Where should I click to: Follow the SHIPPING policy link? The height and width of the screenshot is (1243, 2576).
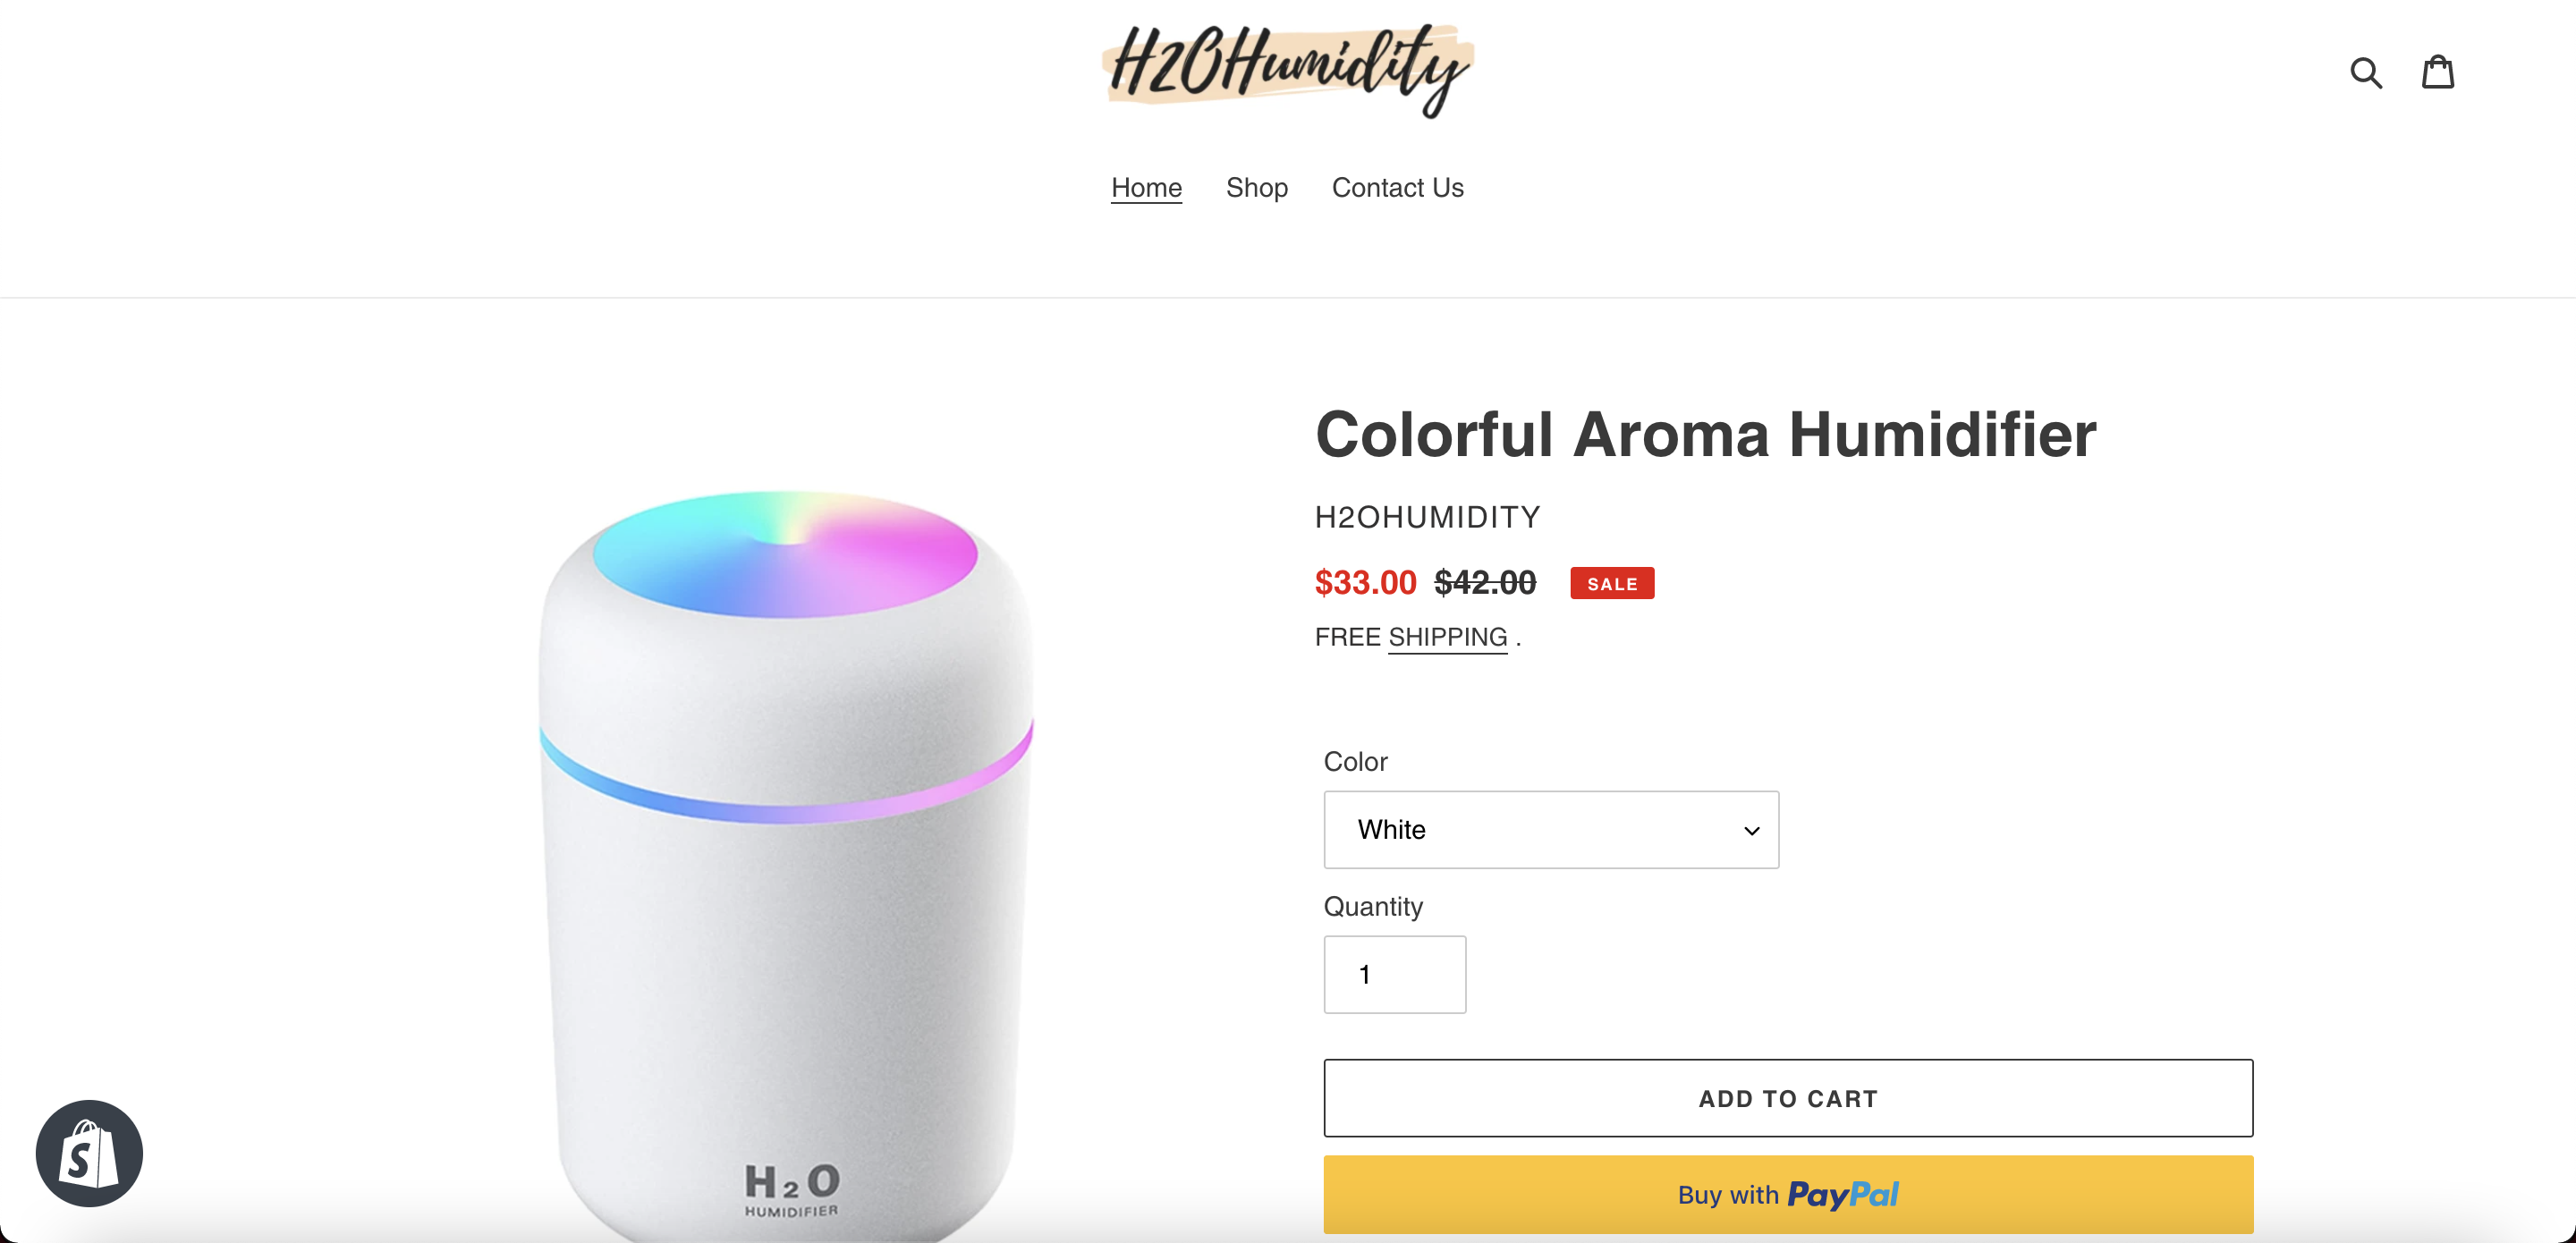pos(1447,637)
